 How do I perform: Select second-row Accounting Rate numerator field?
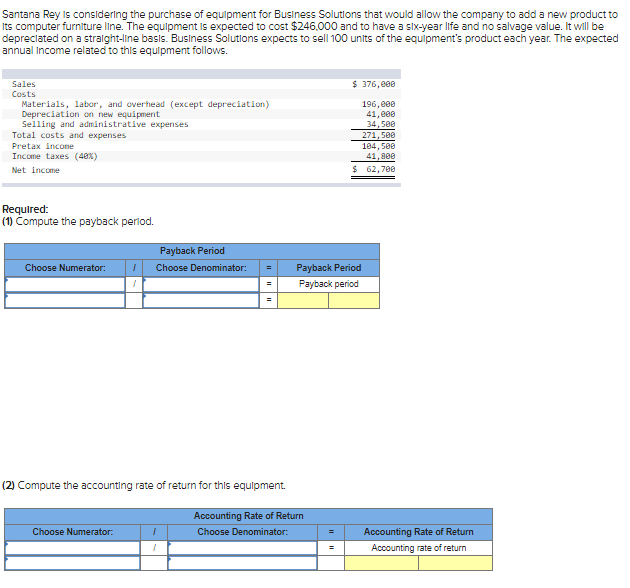(x=73, y=563)
